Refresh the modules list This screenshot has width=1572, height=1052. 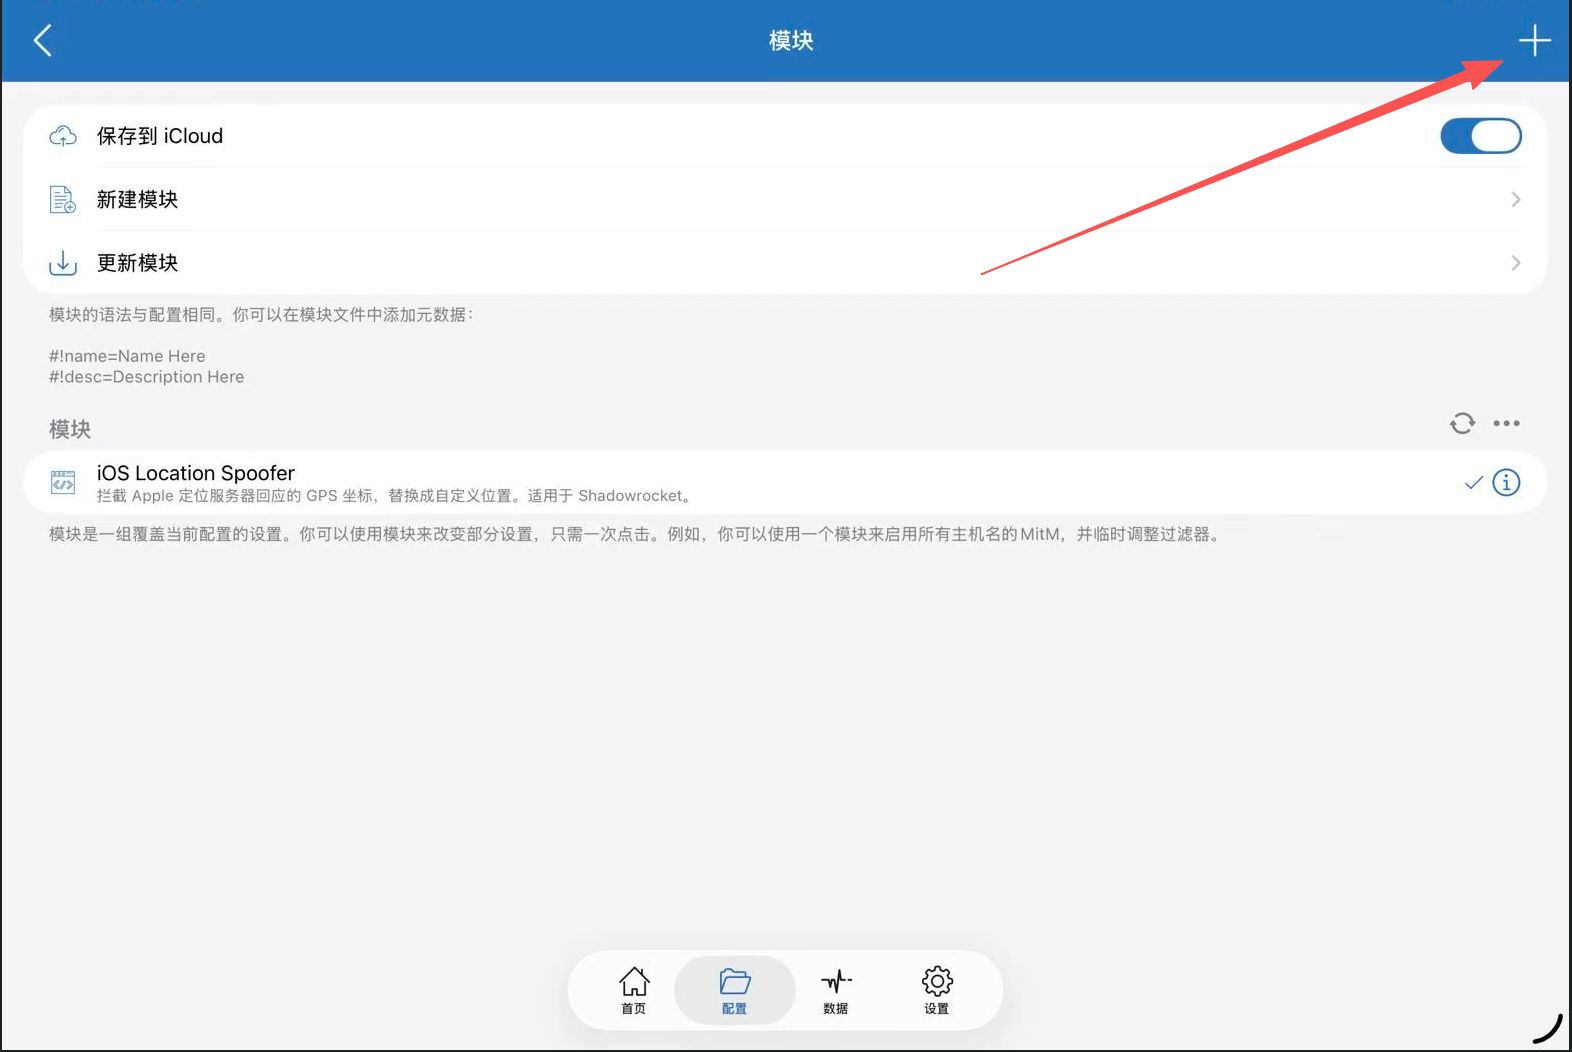[1462, 423]
